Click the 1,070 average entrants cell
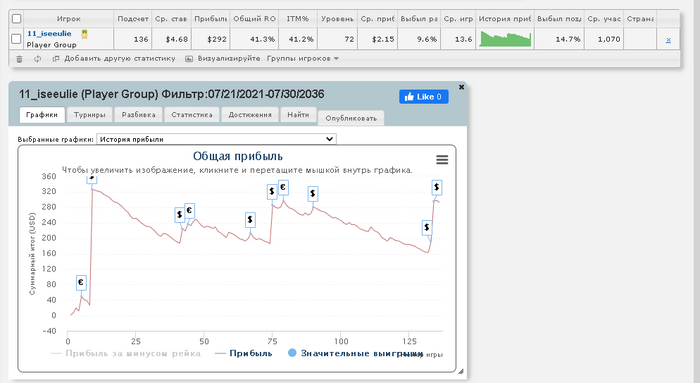 [x=604, y=39]
